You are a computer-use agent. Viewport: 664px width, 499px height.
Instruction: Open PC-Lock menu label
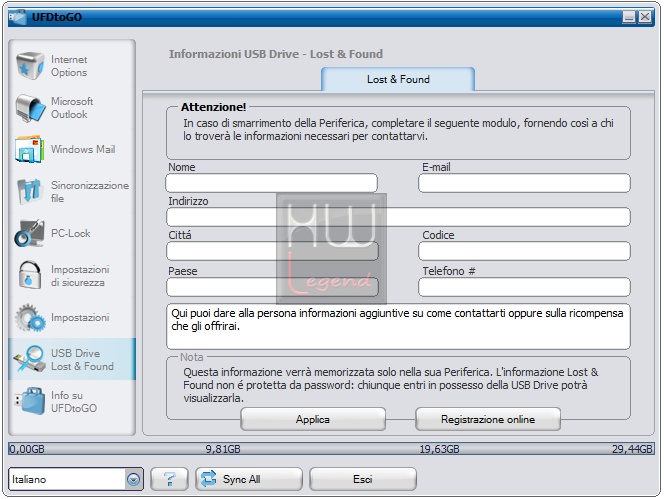pyautogui.click(x=71, y=233)
